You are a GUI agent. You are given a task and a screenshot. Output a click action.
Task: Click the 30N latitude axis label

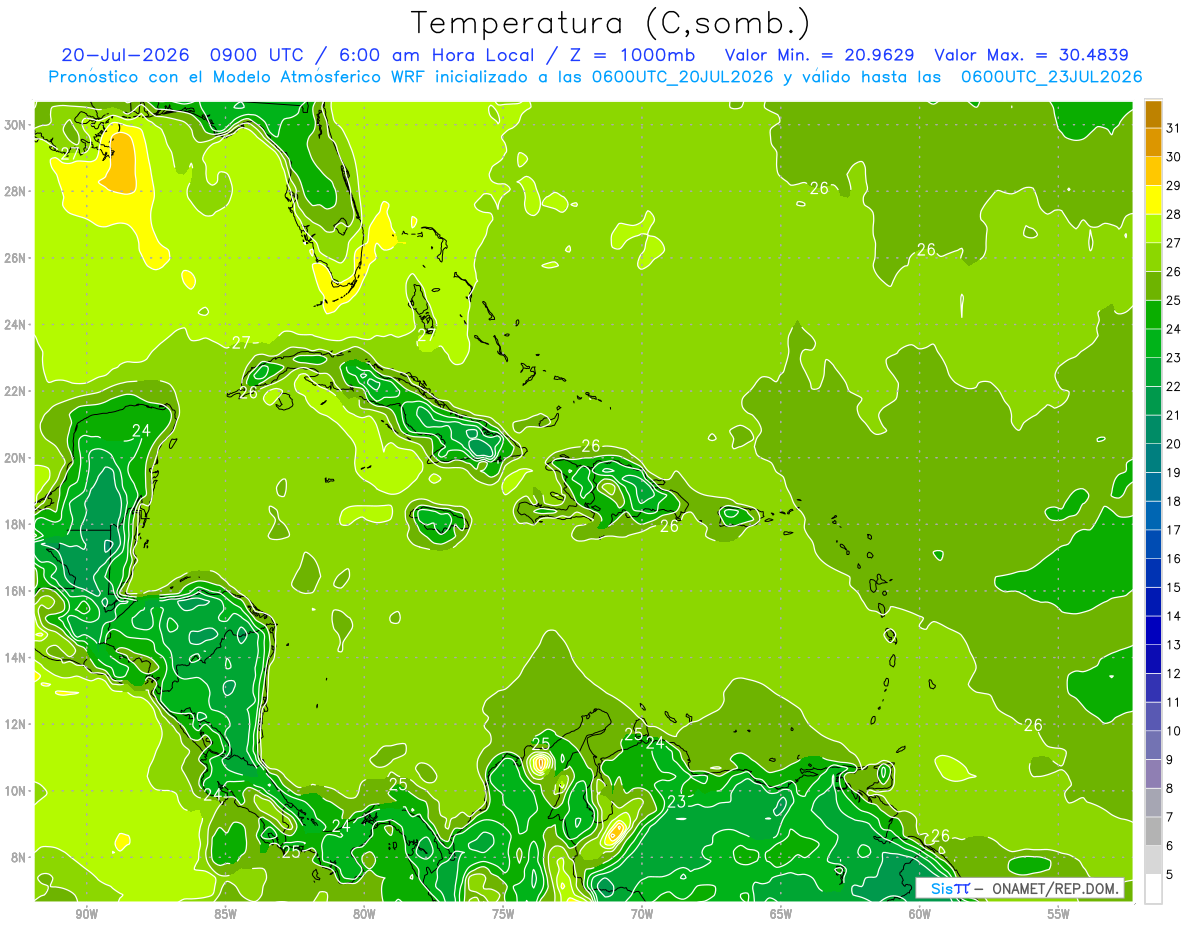(x=16, y=125)
